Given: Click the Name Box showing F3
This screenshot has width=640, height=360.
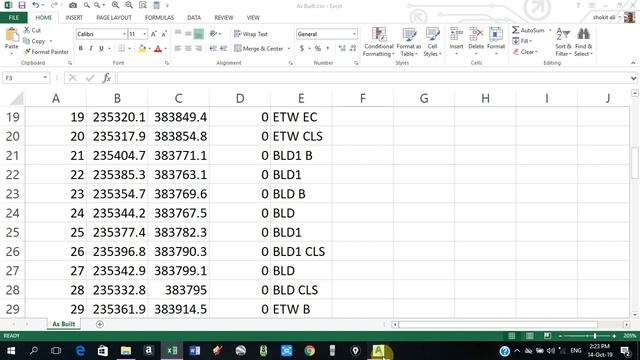Looking at the screenshot, I should [x=25, y=78].
